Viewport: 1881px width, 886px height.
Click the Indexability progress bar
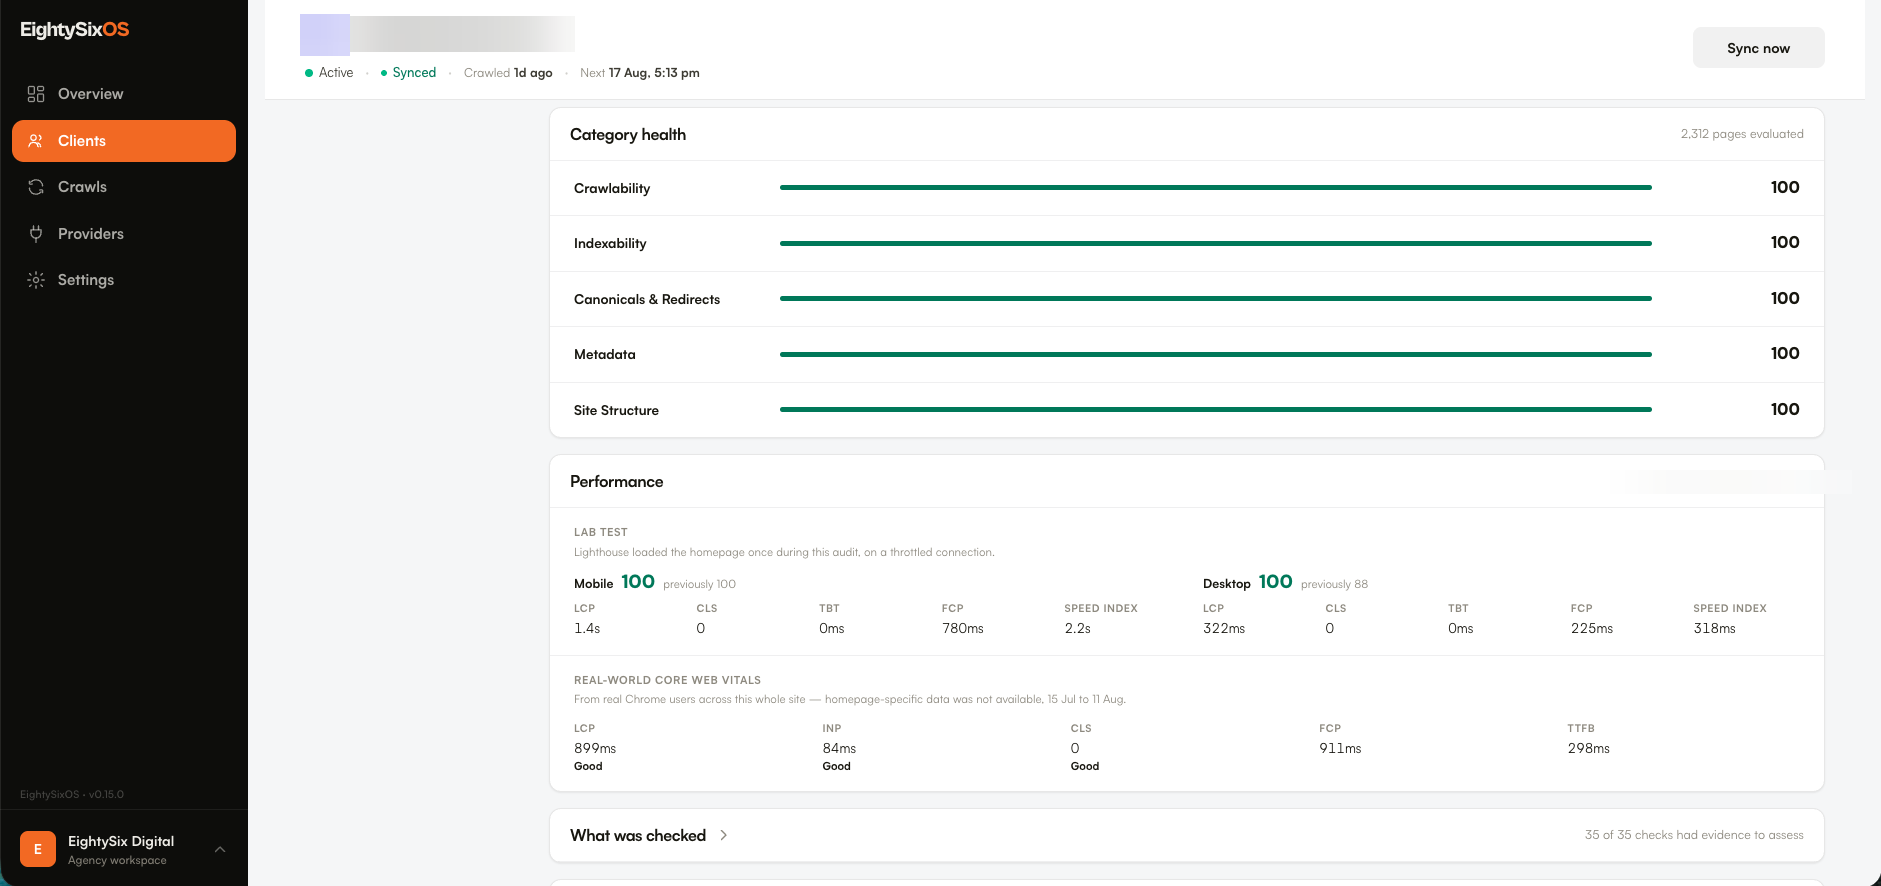pyautogui.click(x=1215, y=243)
